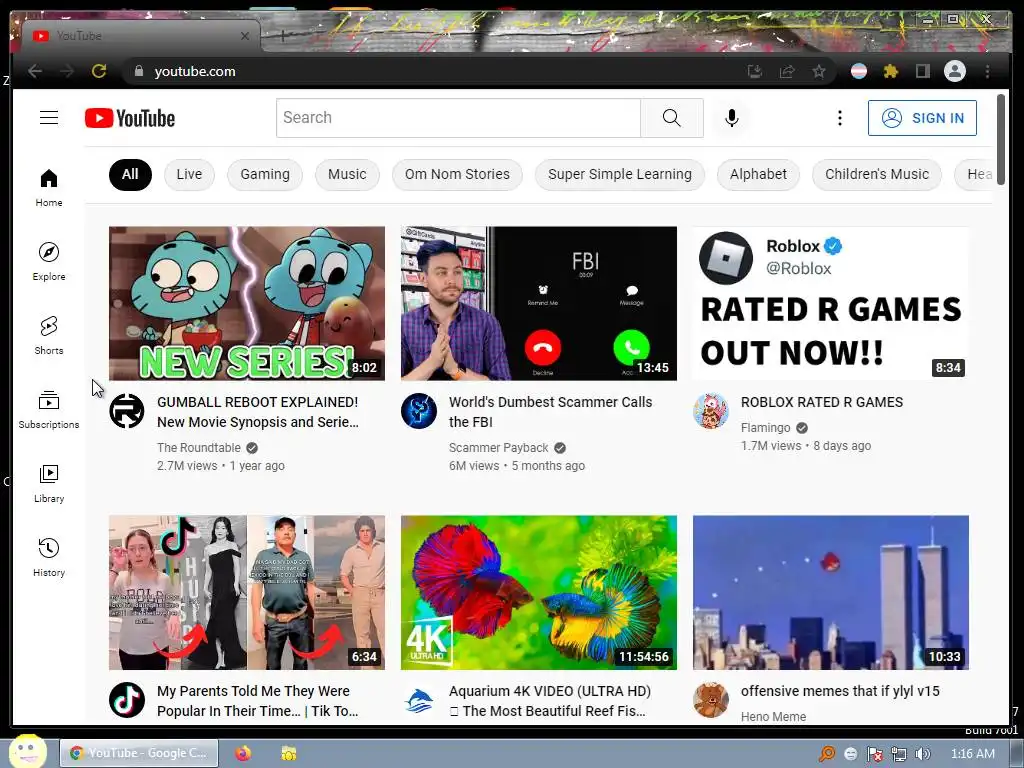The image size is (1024, 768).
Task: Open new tab with plus button
Action: pyautogui.click(x=283, y=36)
